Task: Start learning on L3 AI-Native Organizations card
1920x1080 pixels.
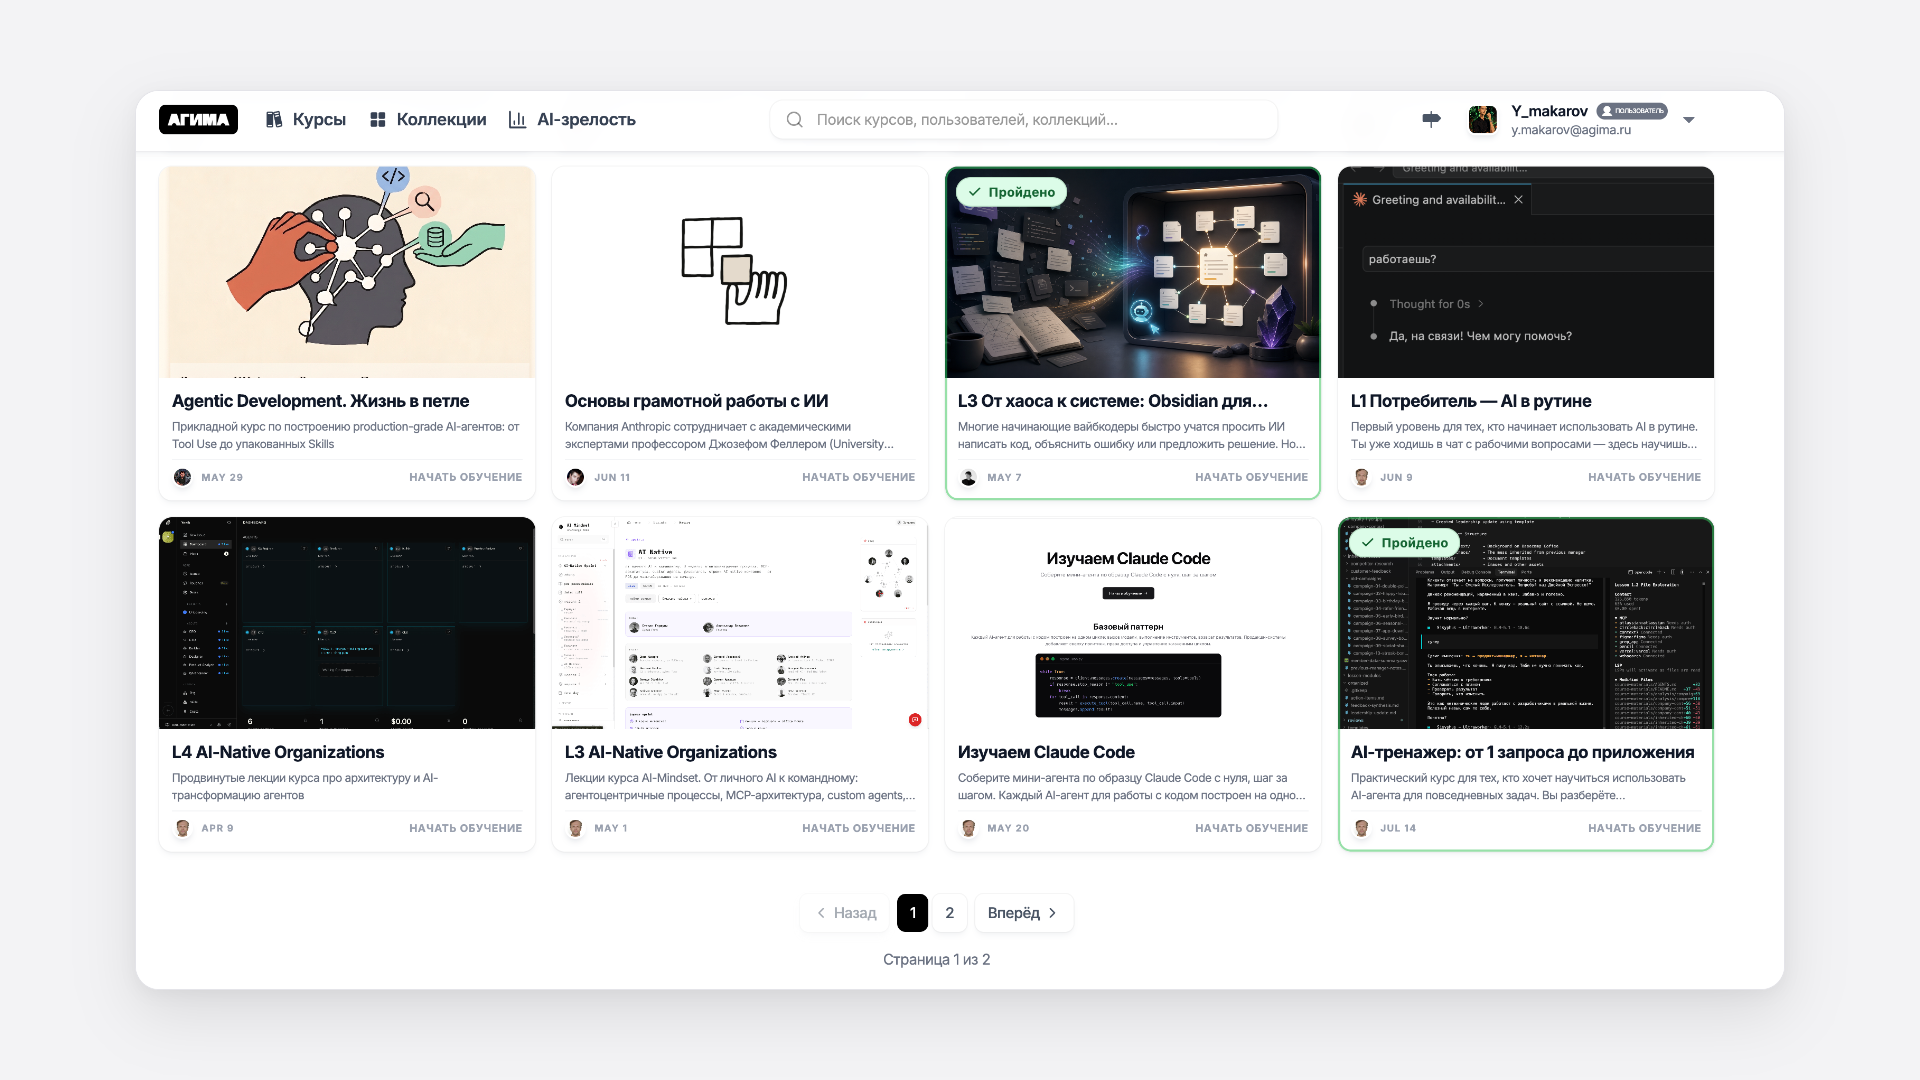Action: click(858, 828)
